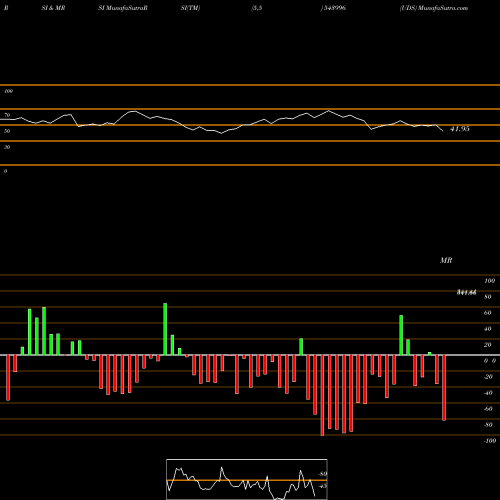This screenshot has width=500, height=500.
Task: Click the first red bar in MR histogram
Action: tap(8, 378)
